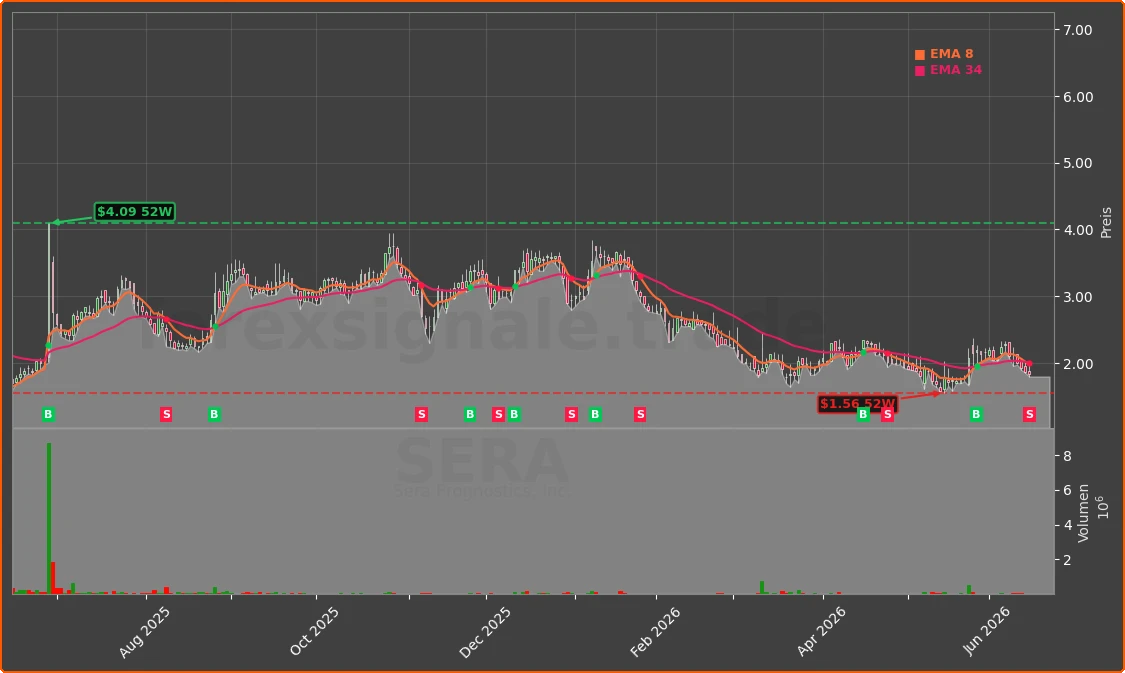
Task: Click the buy marker in late November 2025
Action: click(470, 414)
